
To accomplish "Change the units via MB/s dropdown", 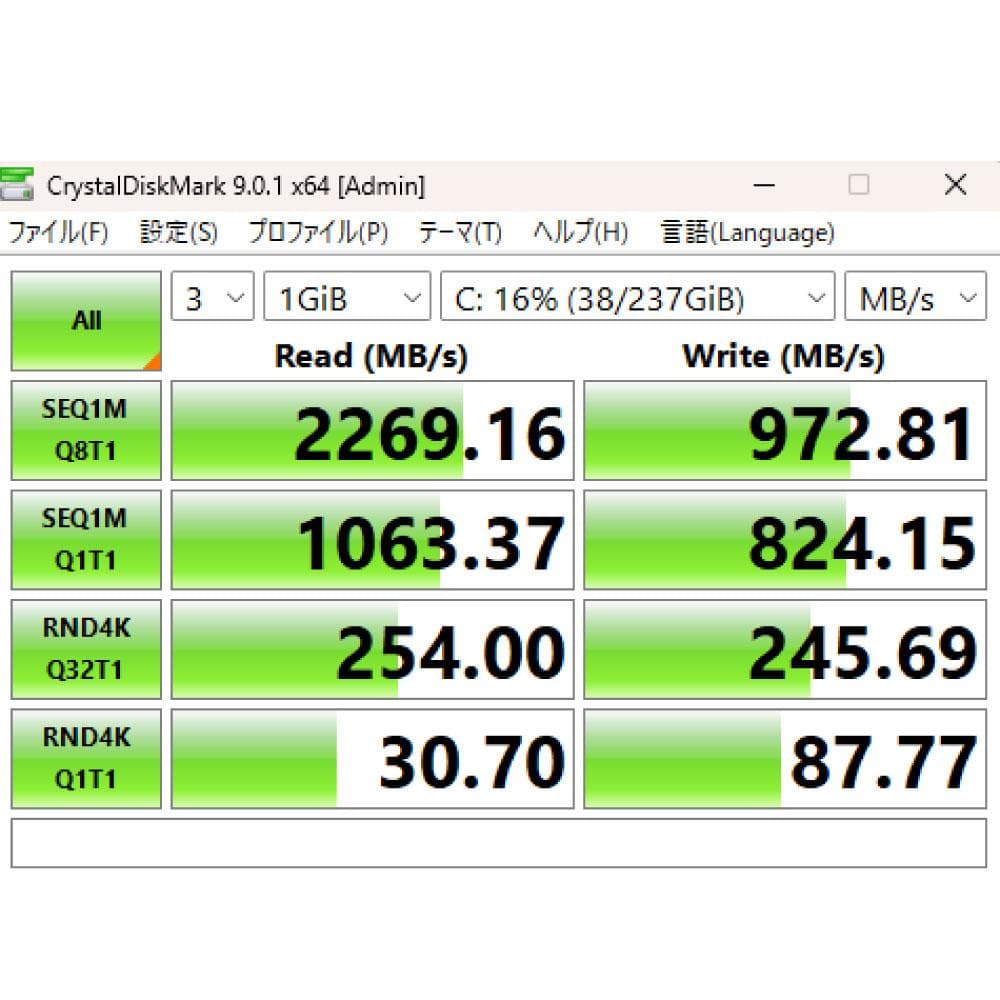I will (915, 296).
